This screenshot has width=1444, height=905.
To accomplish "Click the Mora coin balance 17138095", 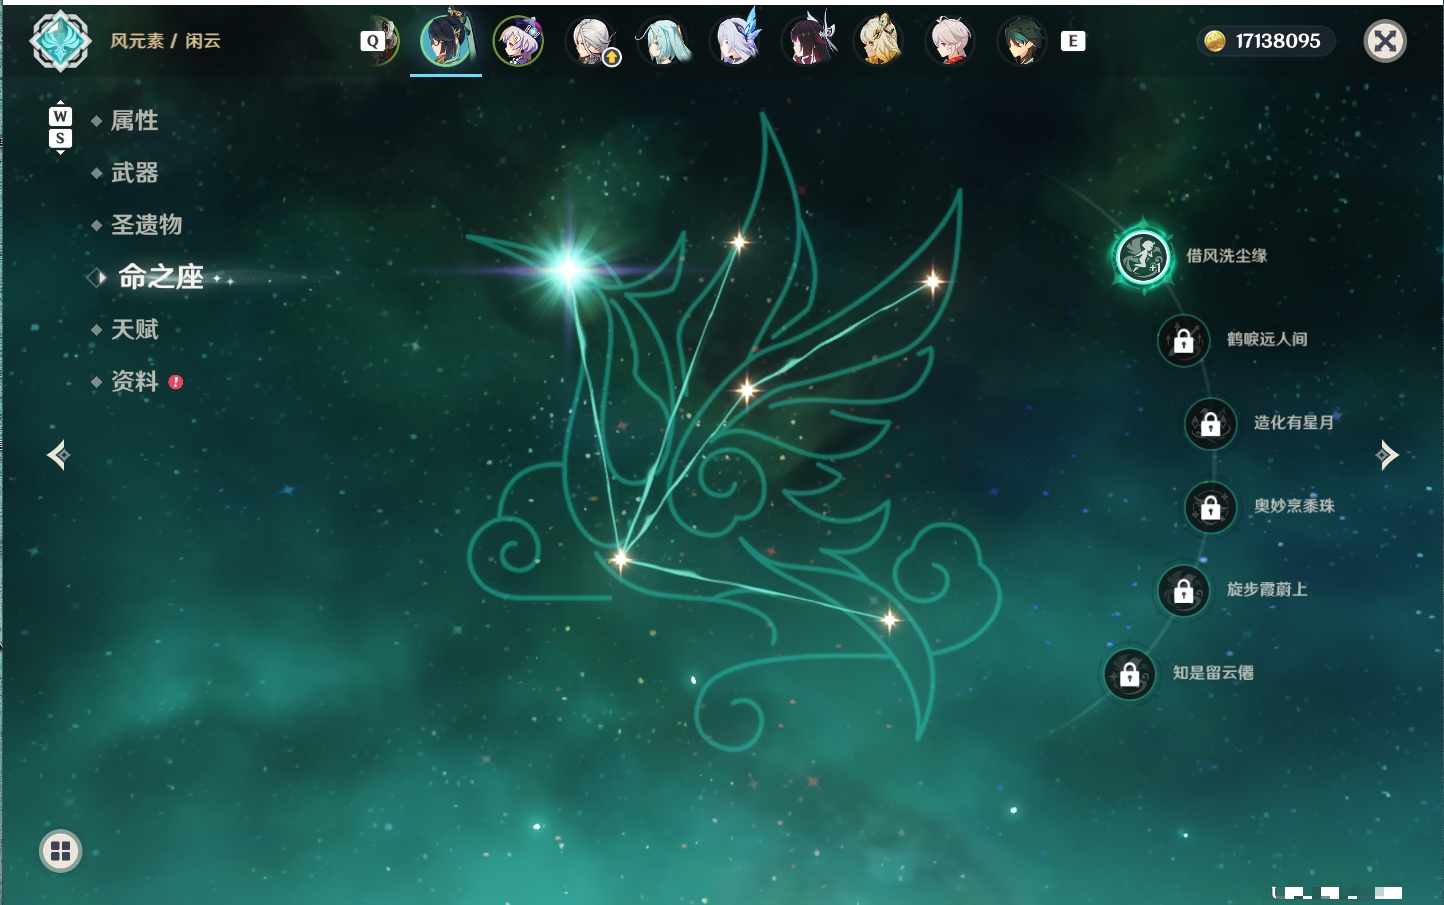I will 1264,41.
